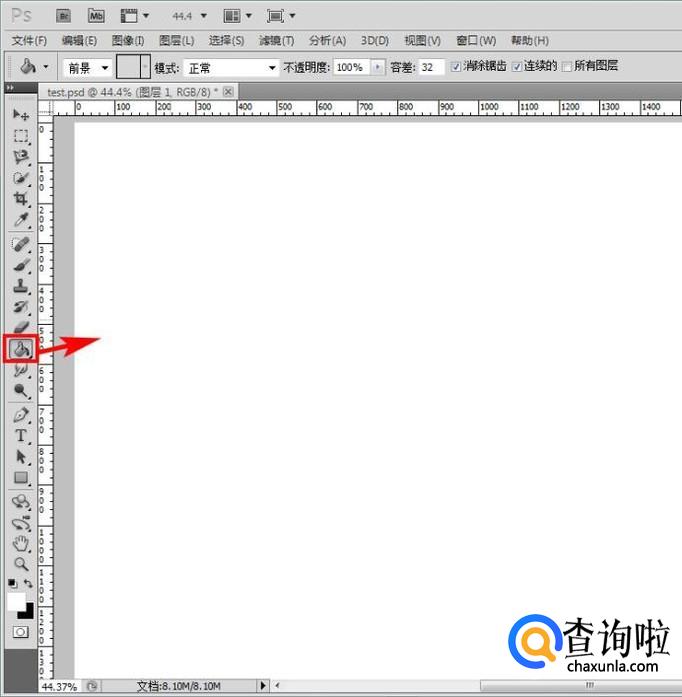The image size is (682, 697).
Task: Close the test.psd document tab
Action: click(228, 92)
